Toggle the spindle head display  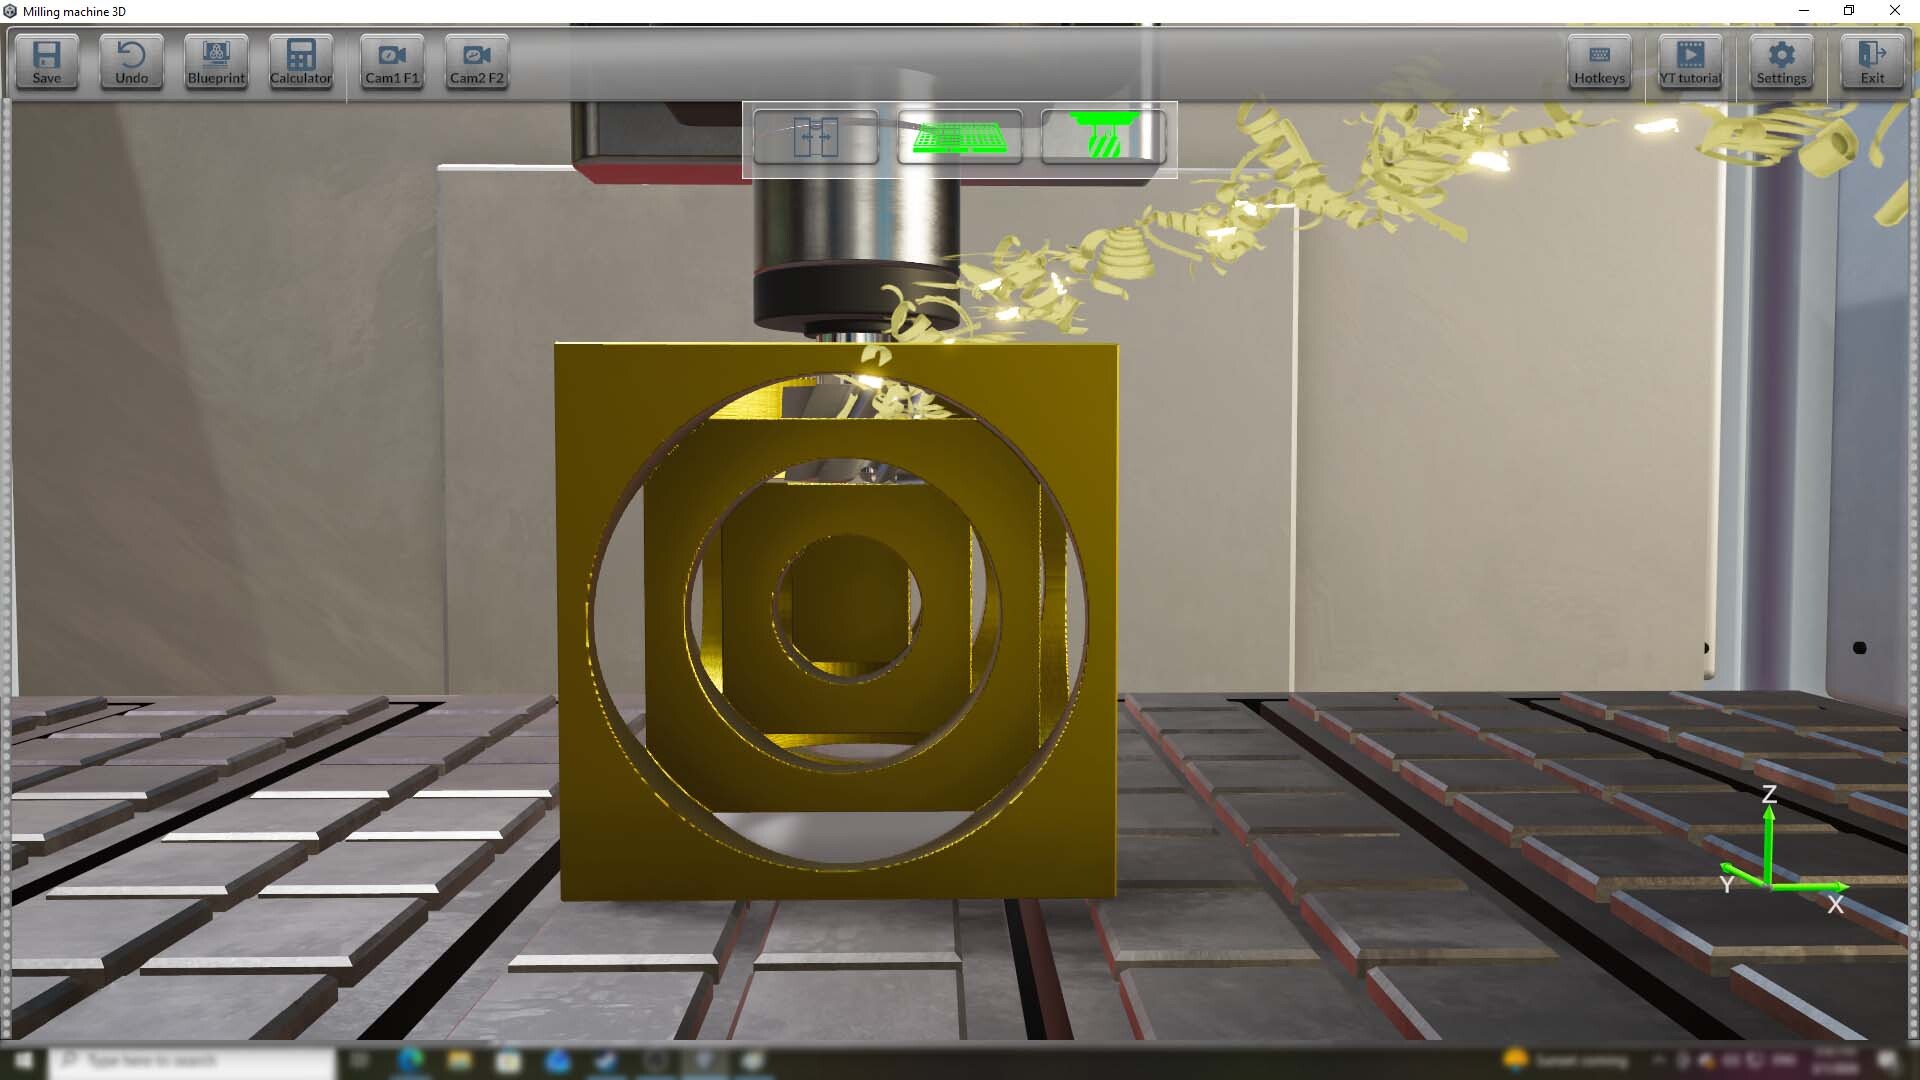[x=1104, y=138]
